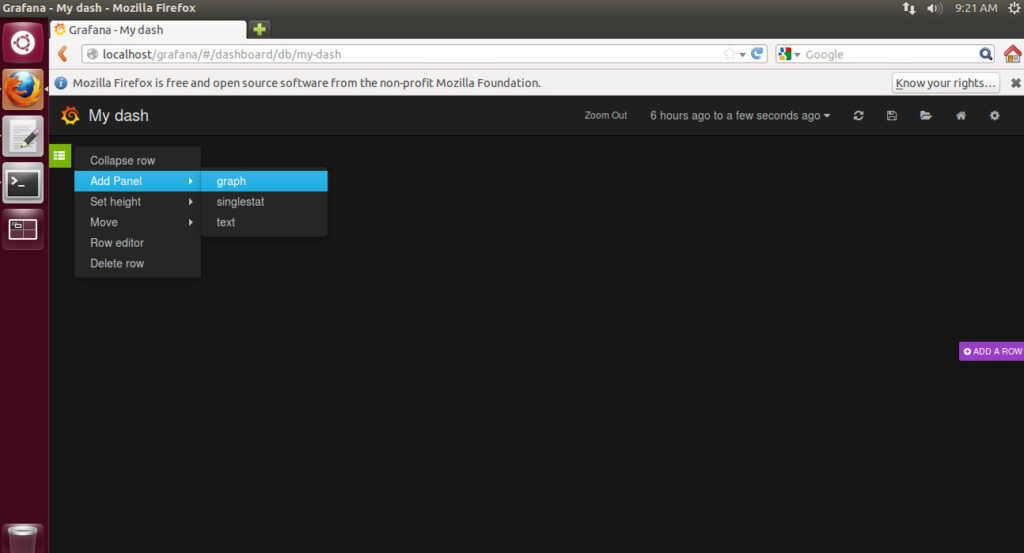Switch to the Grafana - My dash tab

pyautogui.click(x=148, y=30)
